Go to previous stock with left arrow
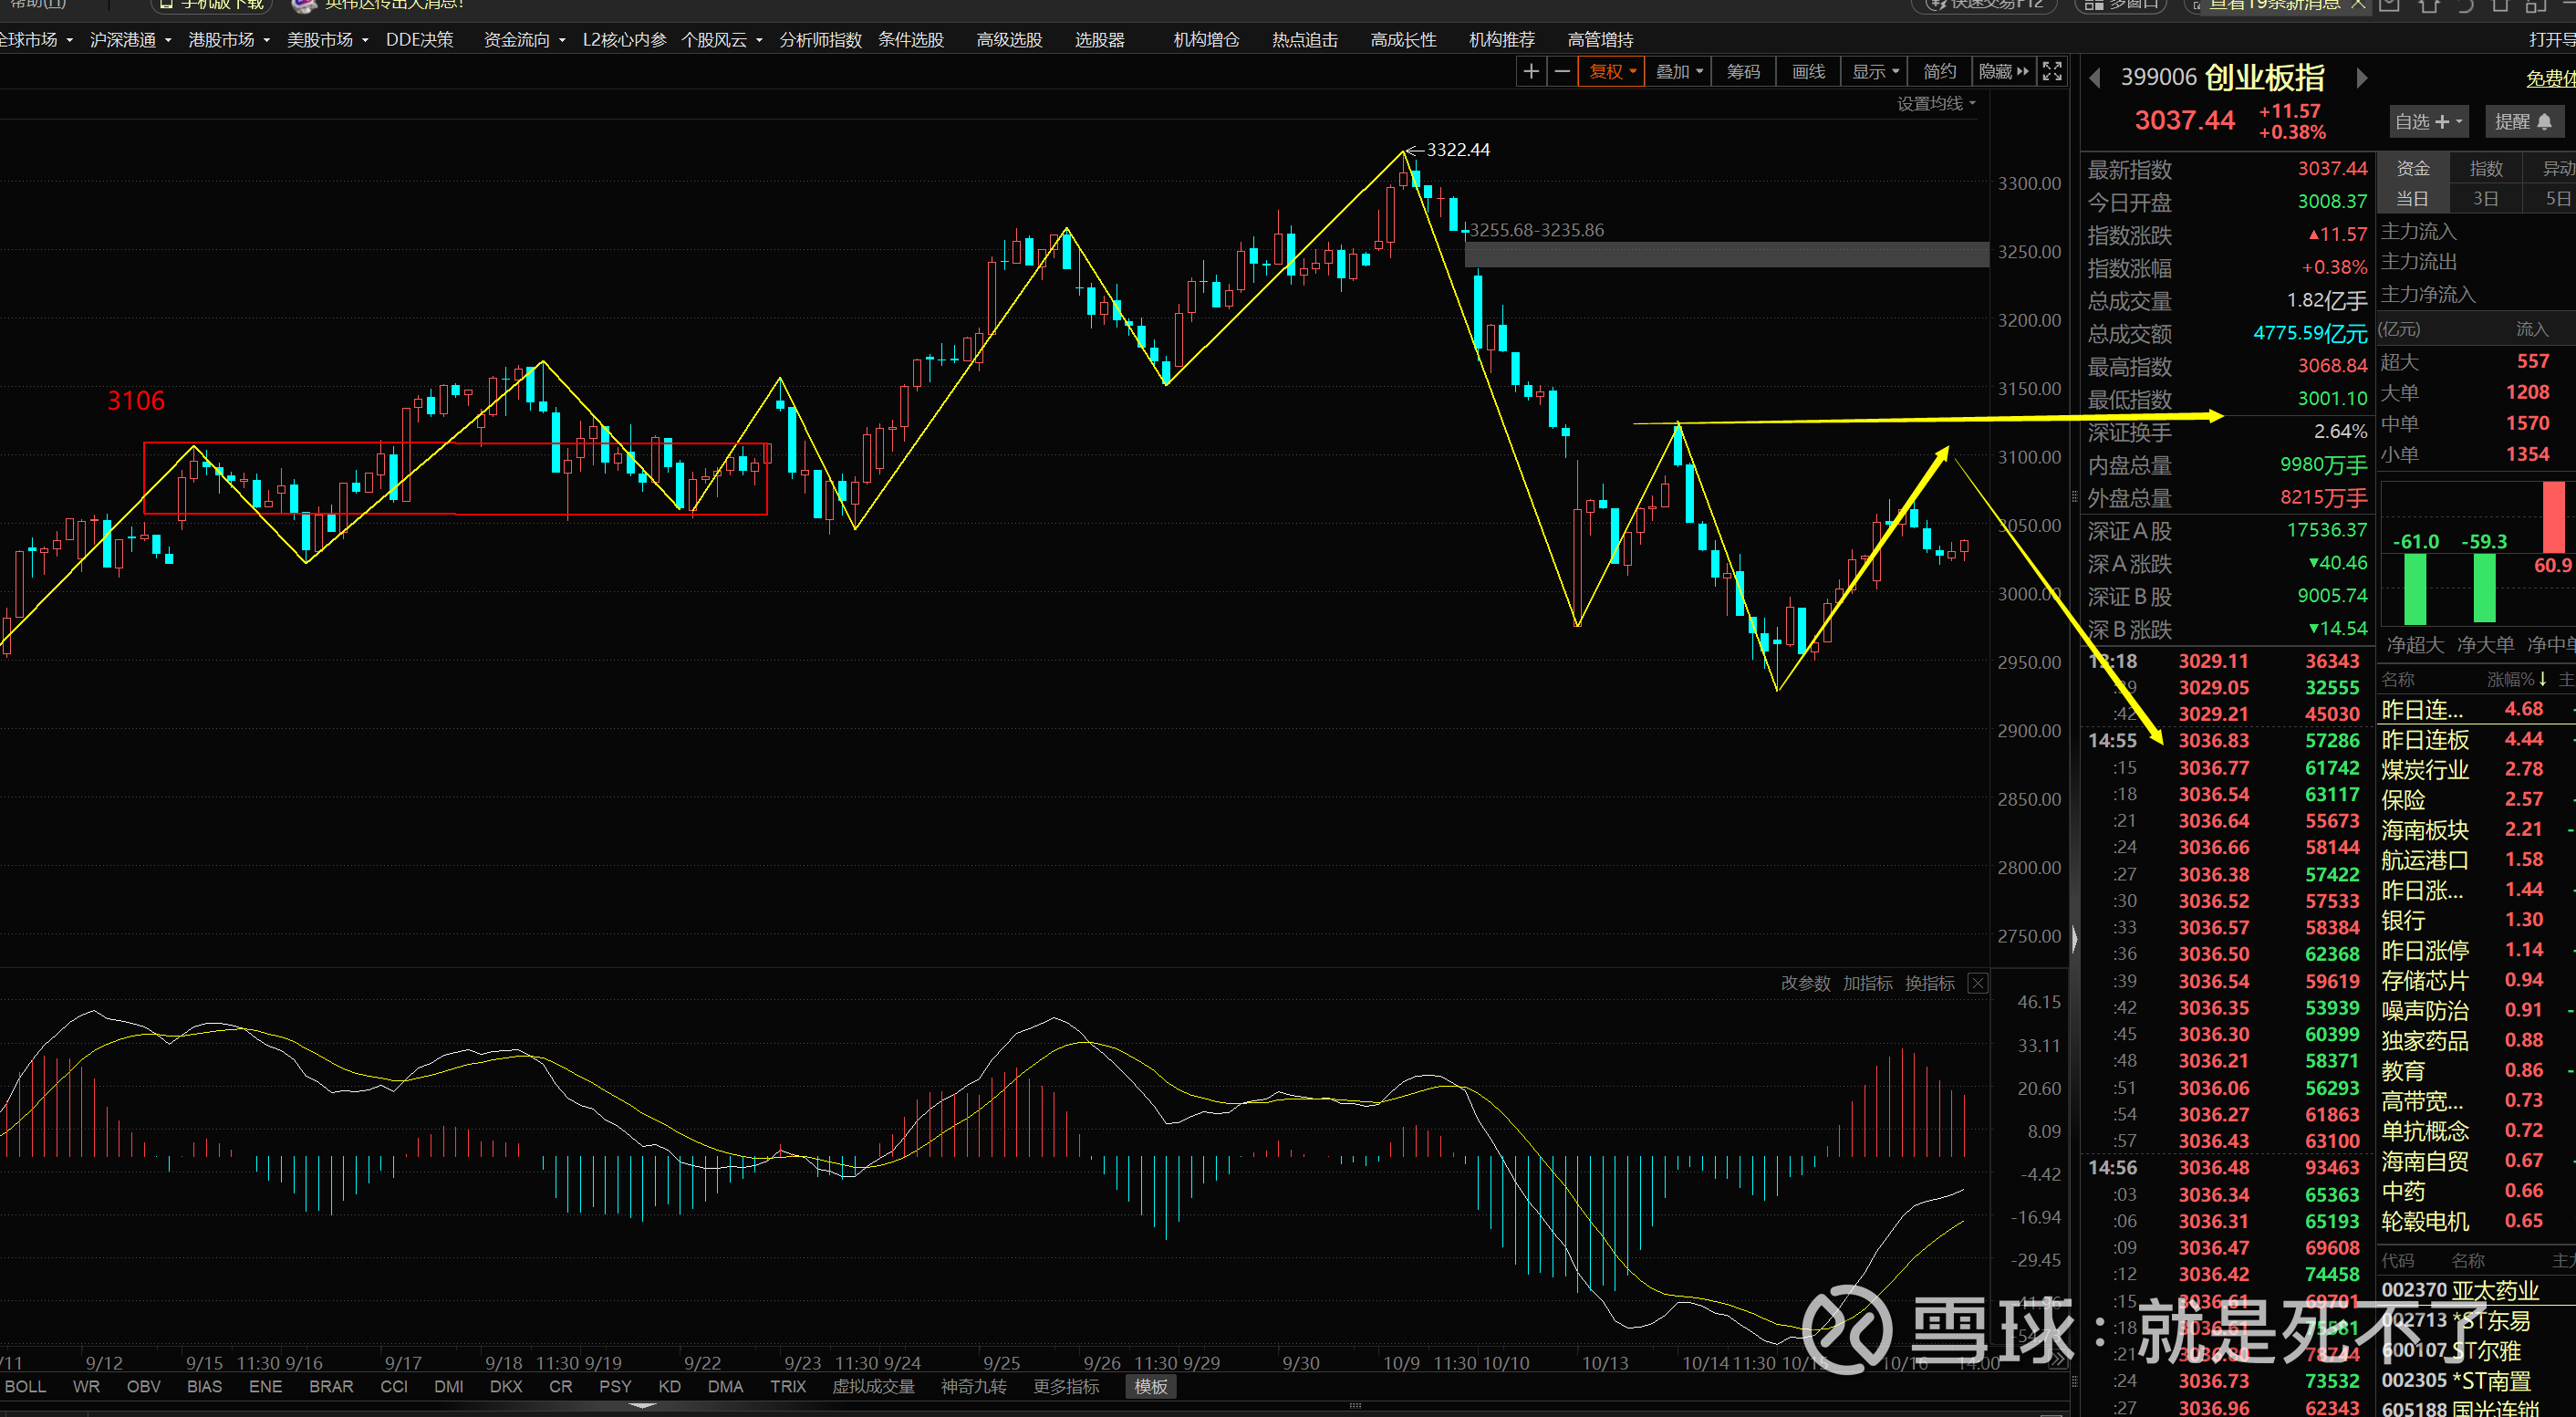Image resolution: width=2576 pixels, height=1417 pixels. coord(2095,78)
